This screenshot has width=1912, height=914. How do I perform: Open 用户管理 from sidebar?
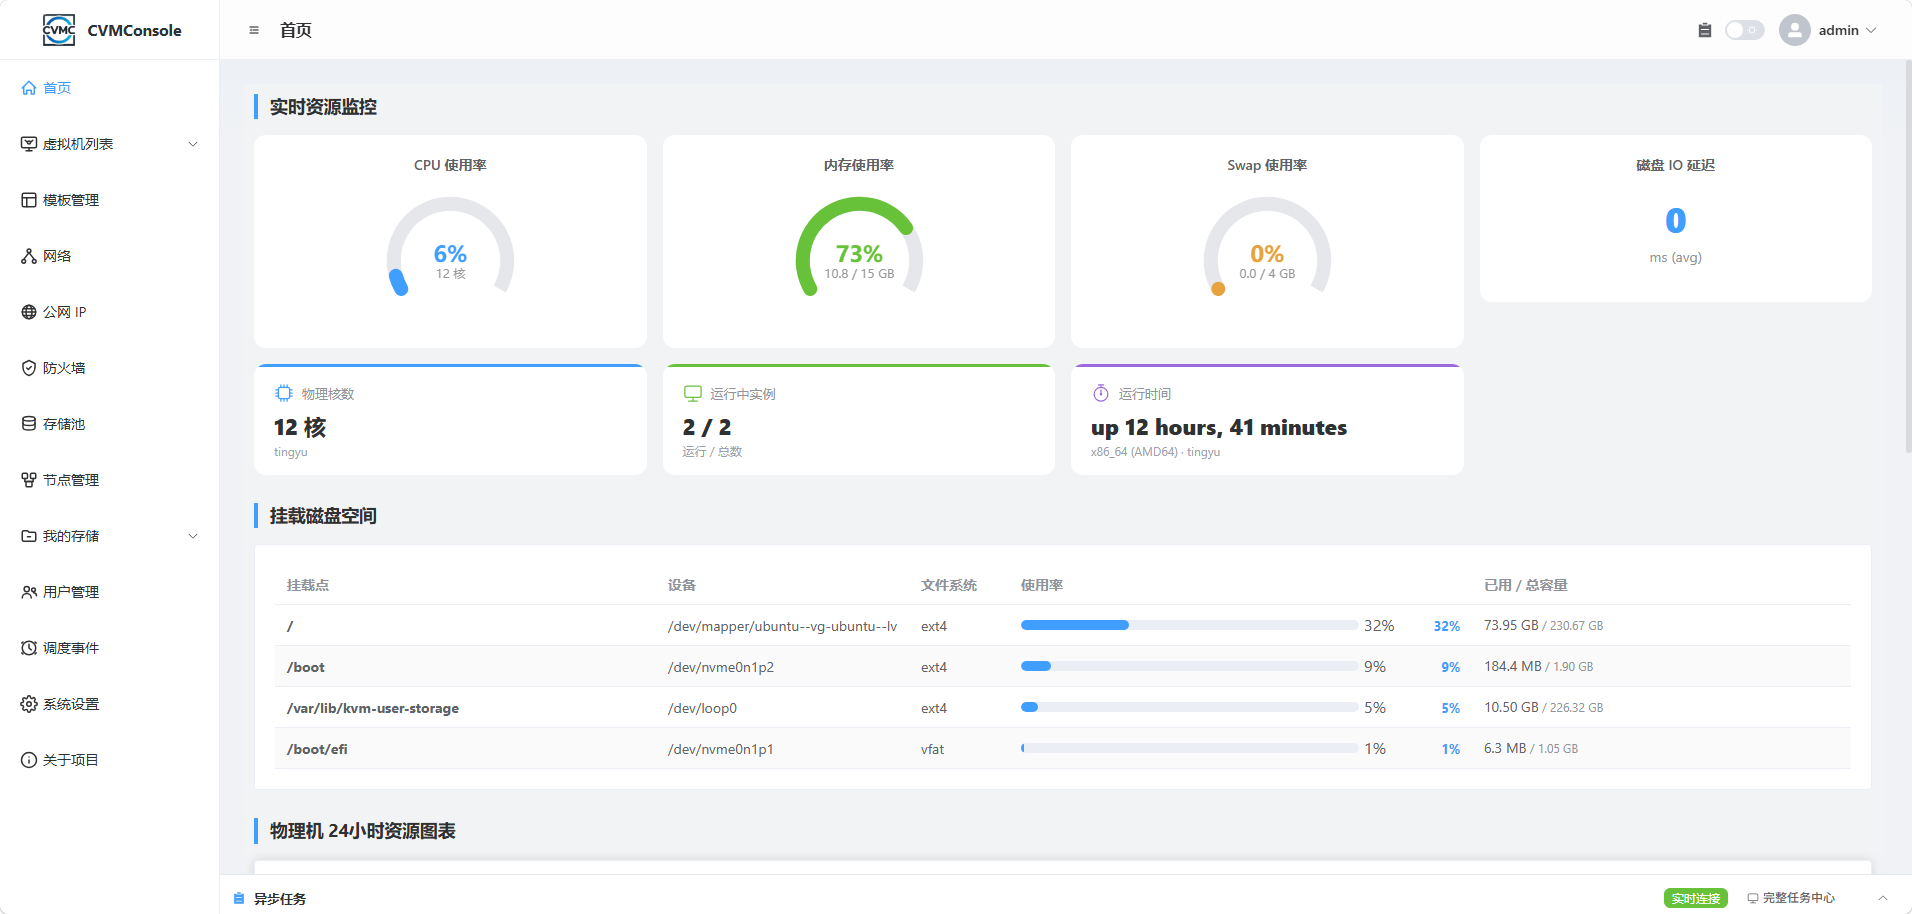click(70, 592)
